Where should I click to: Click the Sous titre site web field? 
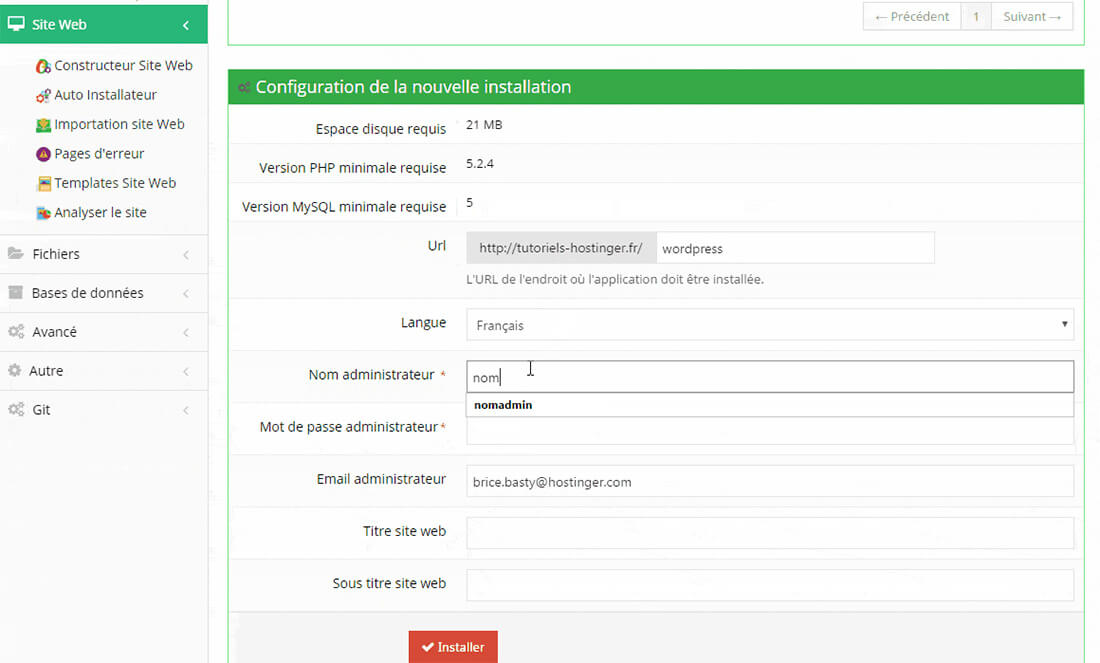pyautogui.click(x=770, y=585)
